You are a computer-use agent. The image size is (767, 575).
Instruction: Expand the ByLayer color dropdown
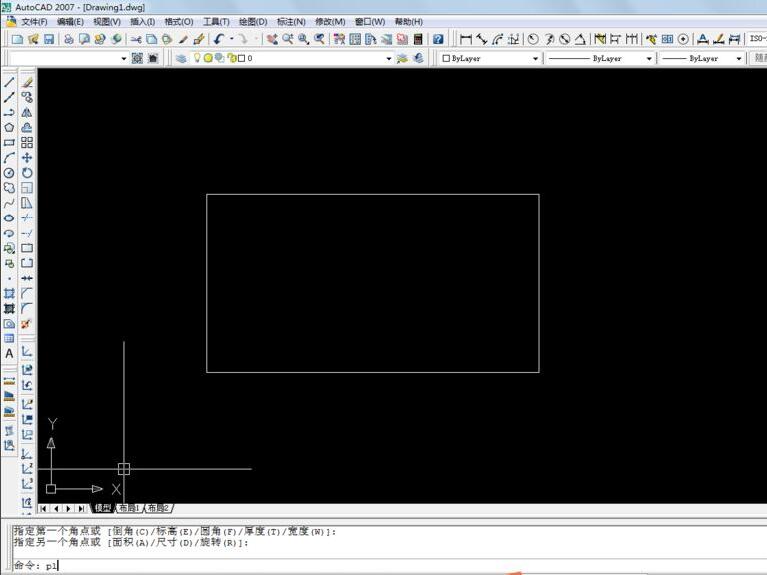536,58
